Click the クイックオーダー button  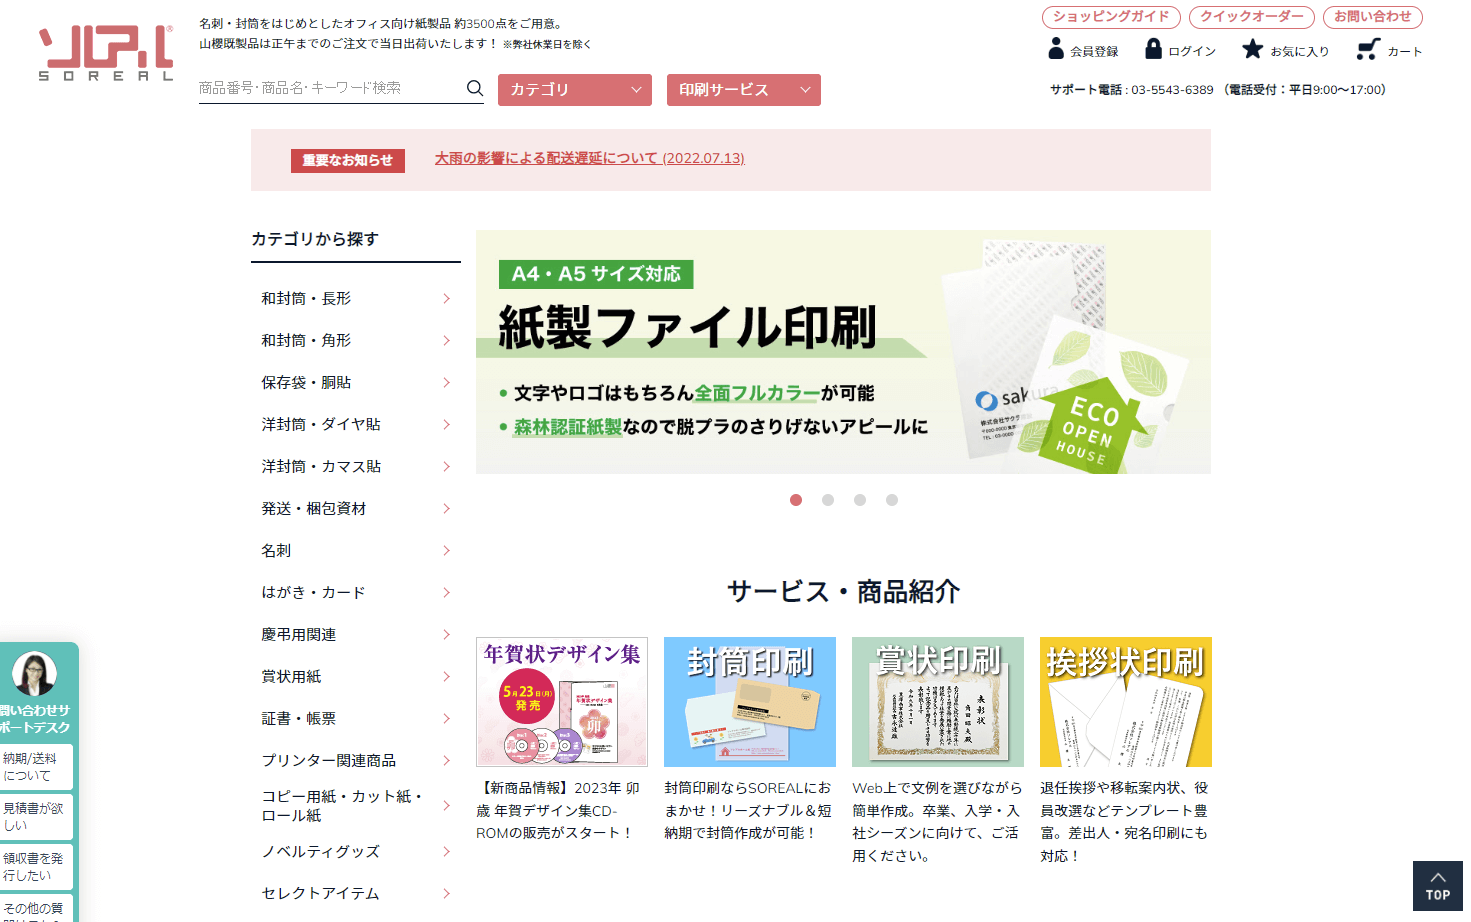1251,17
